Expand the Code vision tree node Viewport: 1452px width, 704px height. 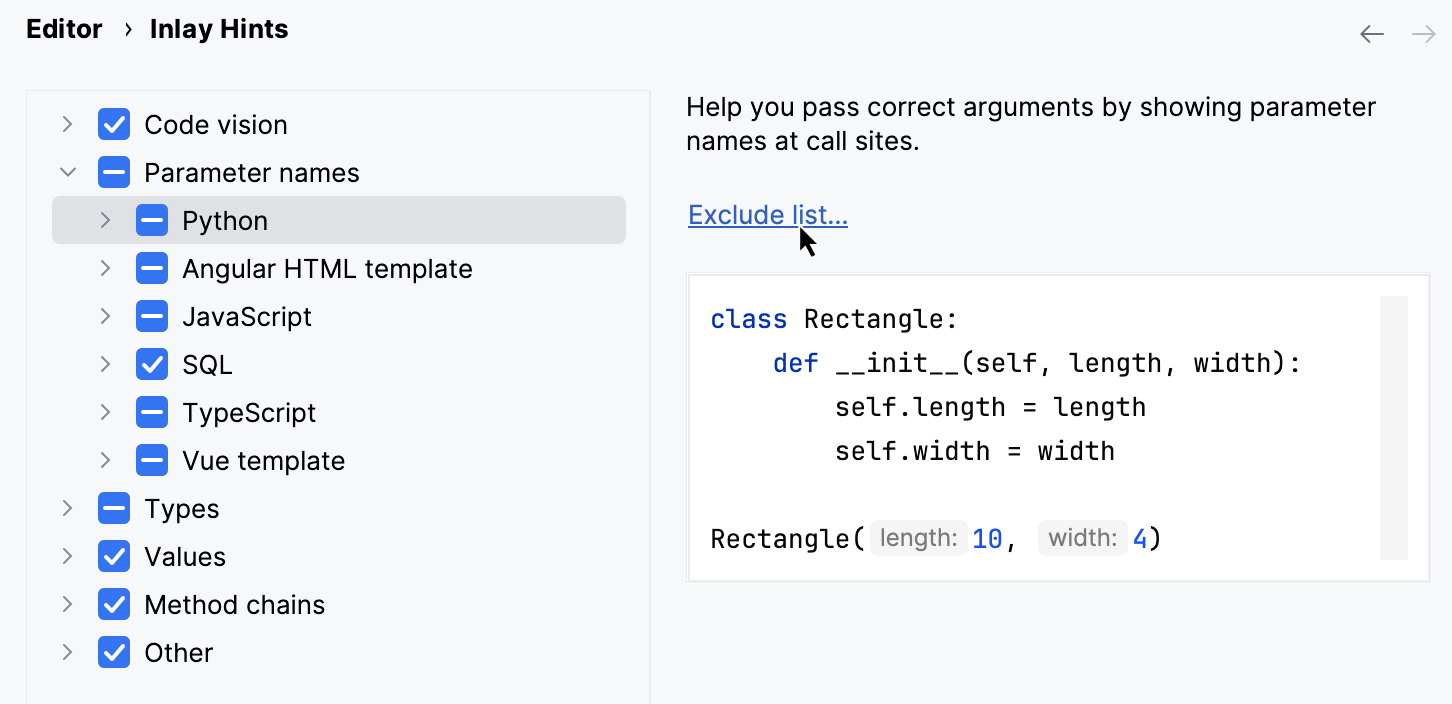(67, 124)
